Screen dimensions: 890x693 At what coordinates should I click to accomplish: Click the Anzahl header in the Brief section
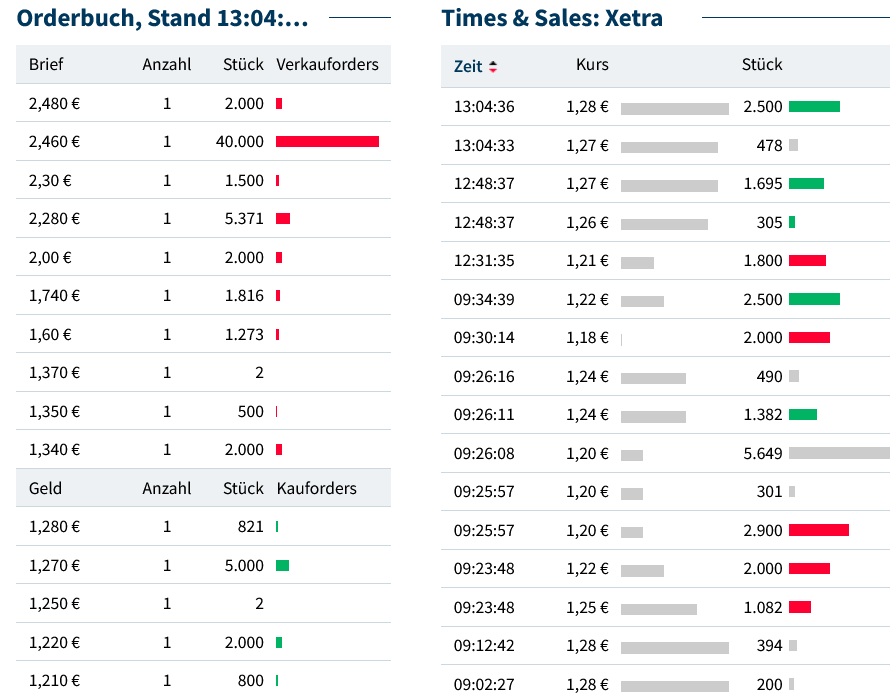(x=166, y=65)
